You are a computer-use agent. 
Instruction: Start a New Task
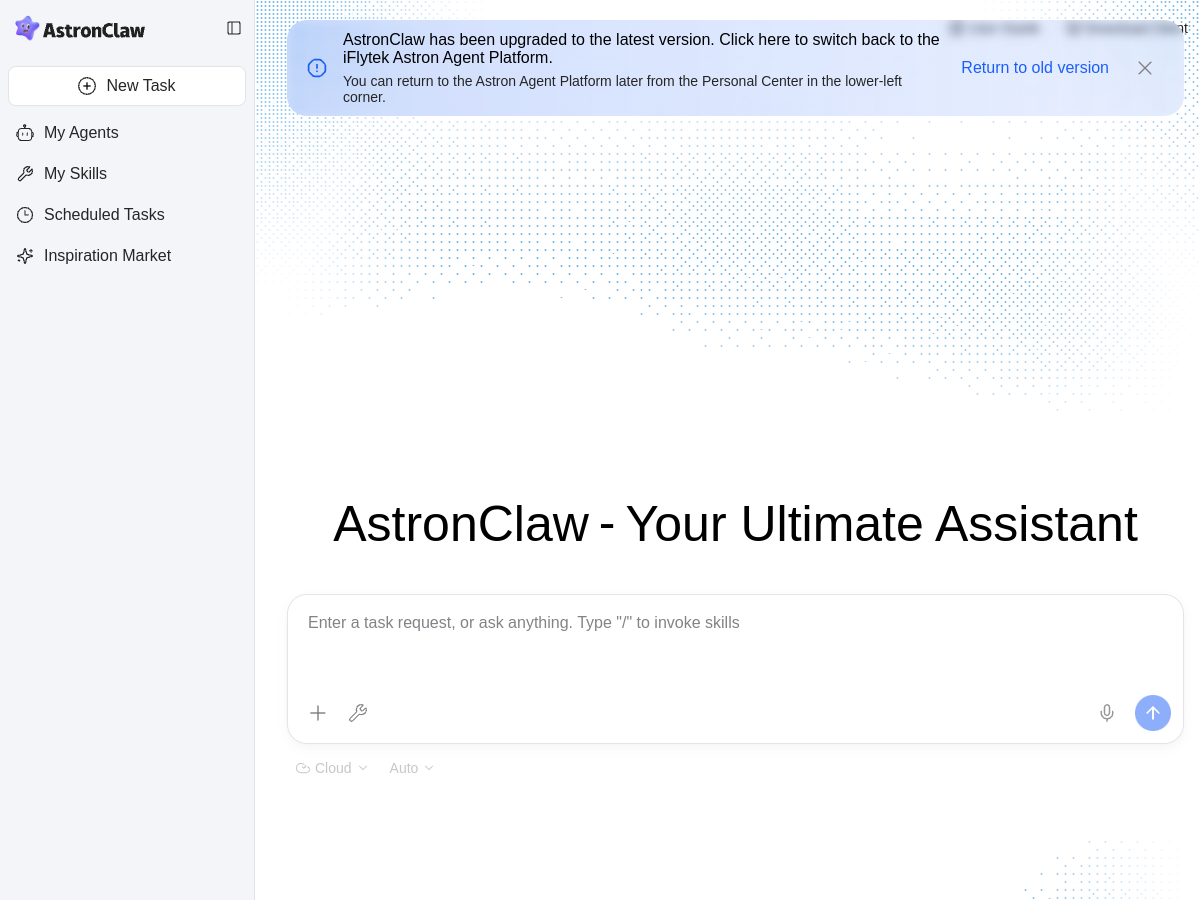point(127,86)
